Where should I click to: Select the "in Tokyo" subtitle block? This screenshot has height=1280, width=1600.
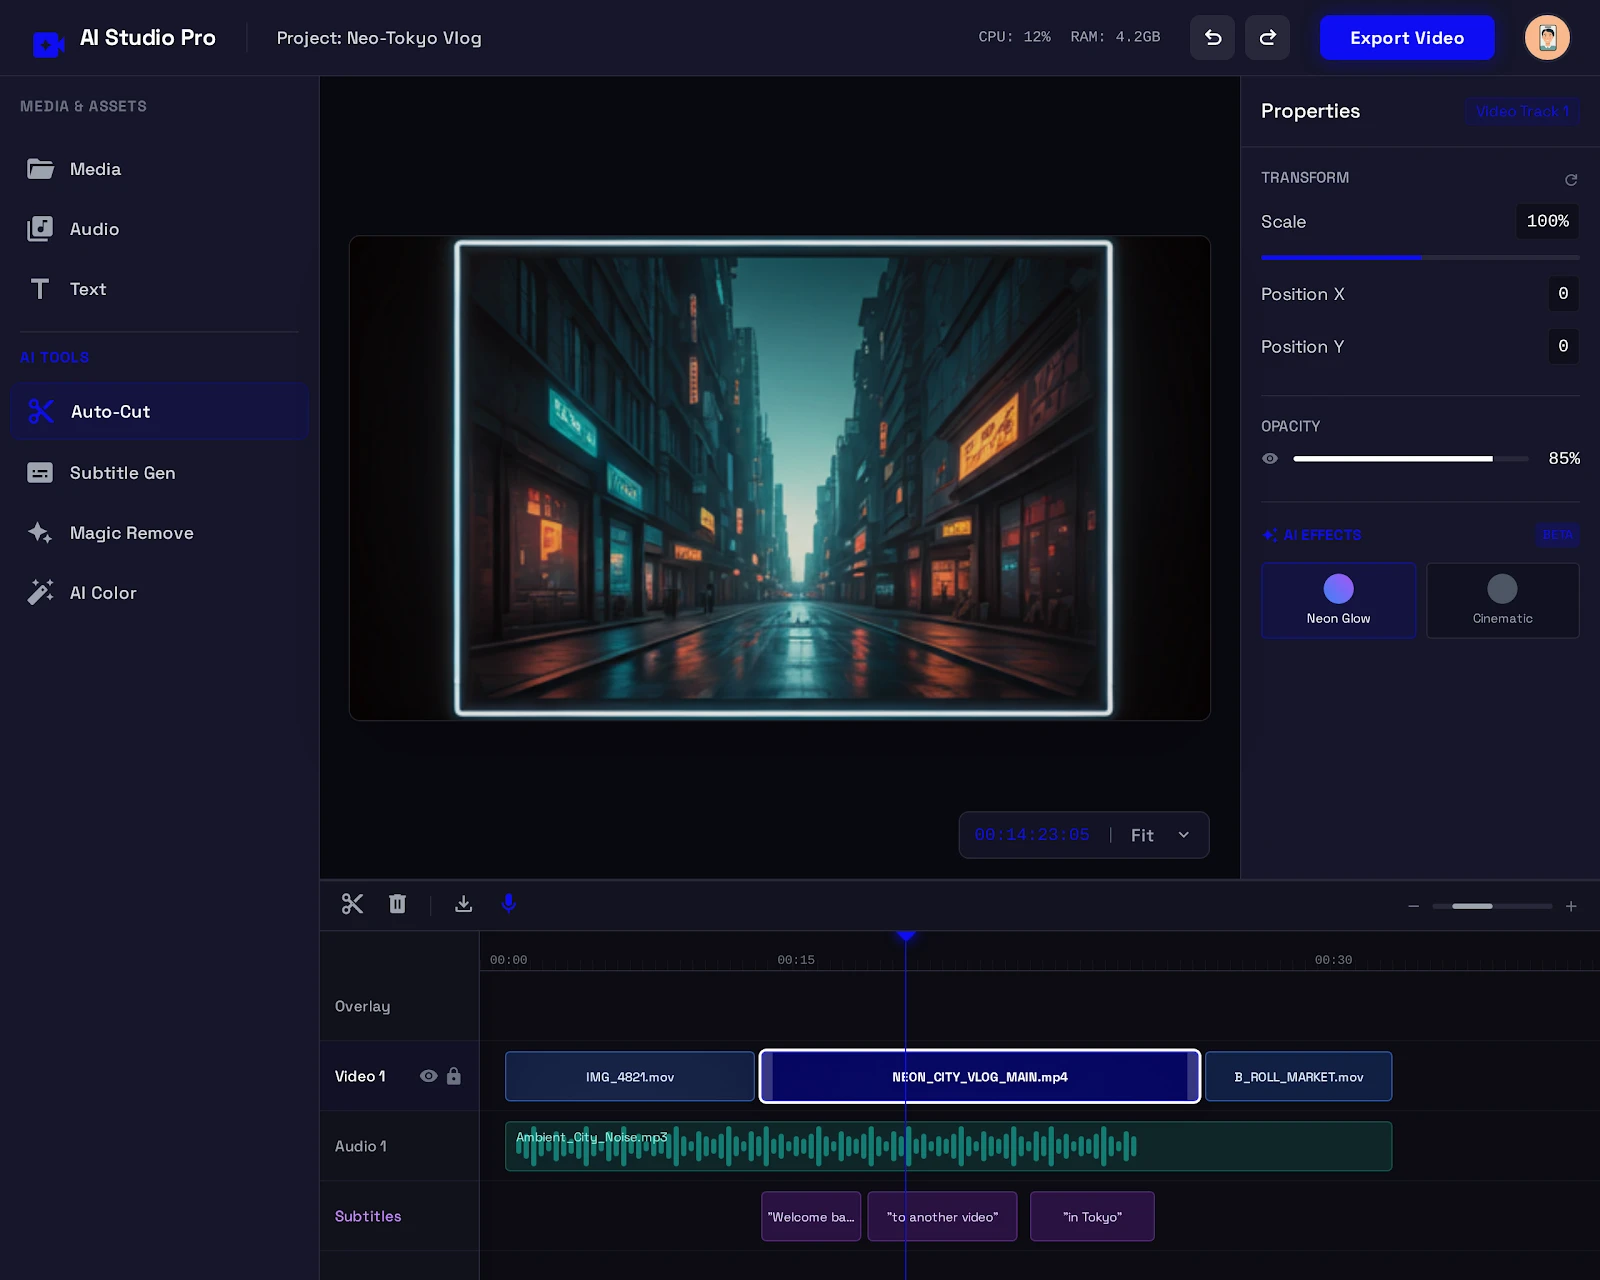click(1092, 1216)
